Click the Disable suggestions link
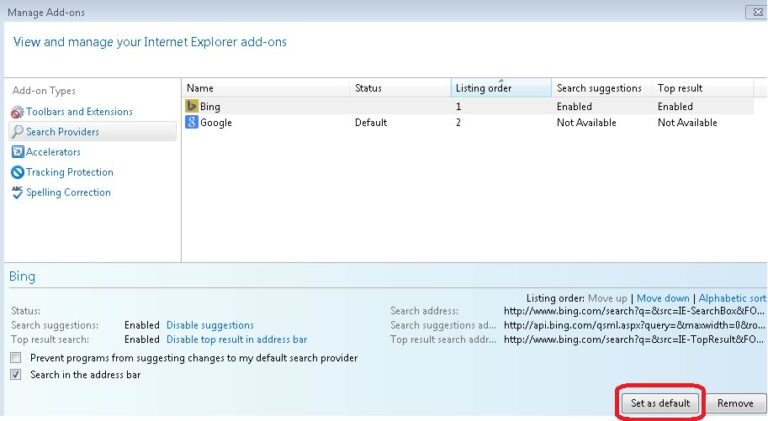Screen dimensions: 768x421 pyautogui.click(x=210, y=325)
